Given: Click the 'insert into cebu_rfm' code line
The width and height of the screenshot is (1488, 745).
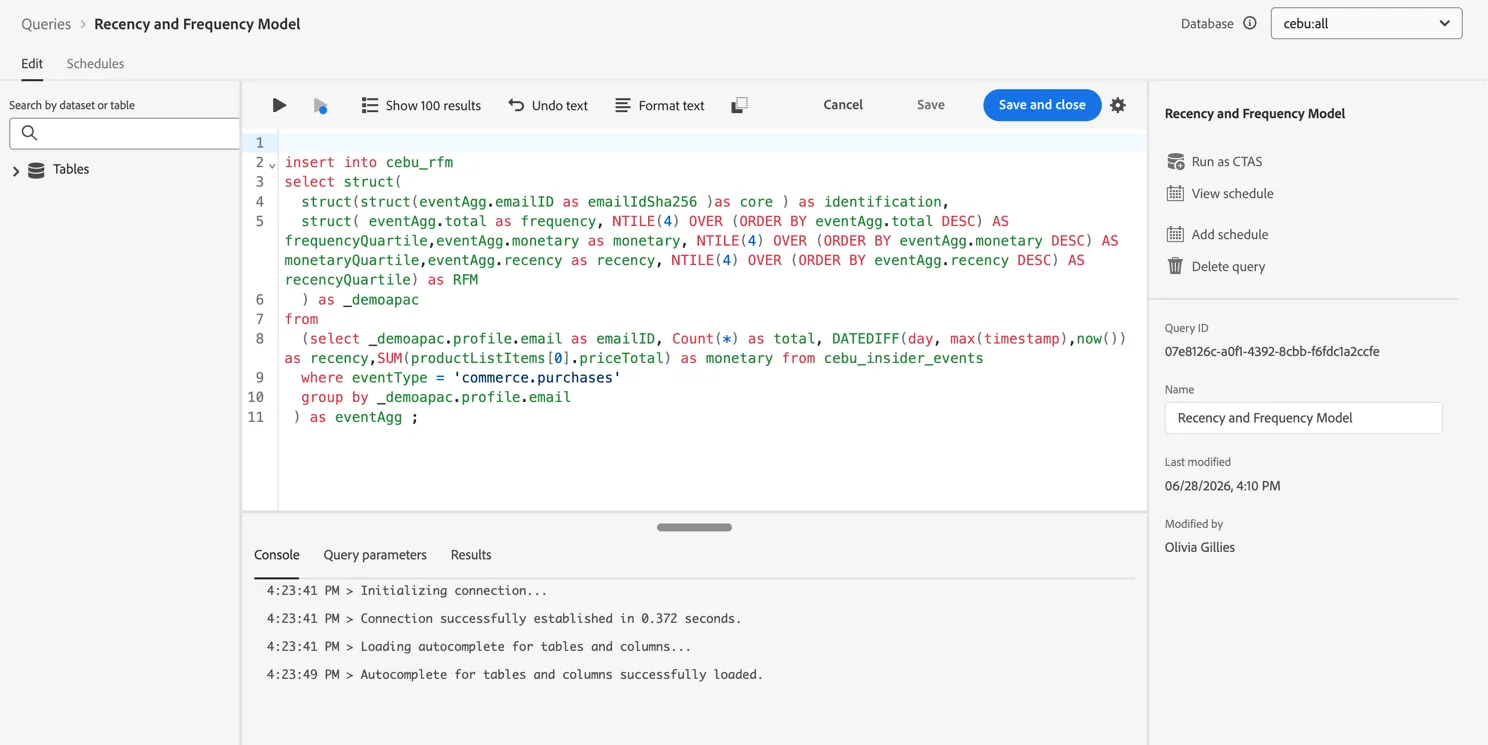Looking at the screenshot, I should coord(369,162).
